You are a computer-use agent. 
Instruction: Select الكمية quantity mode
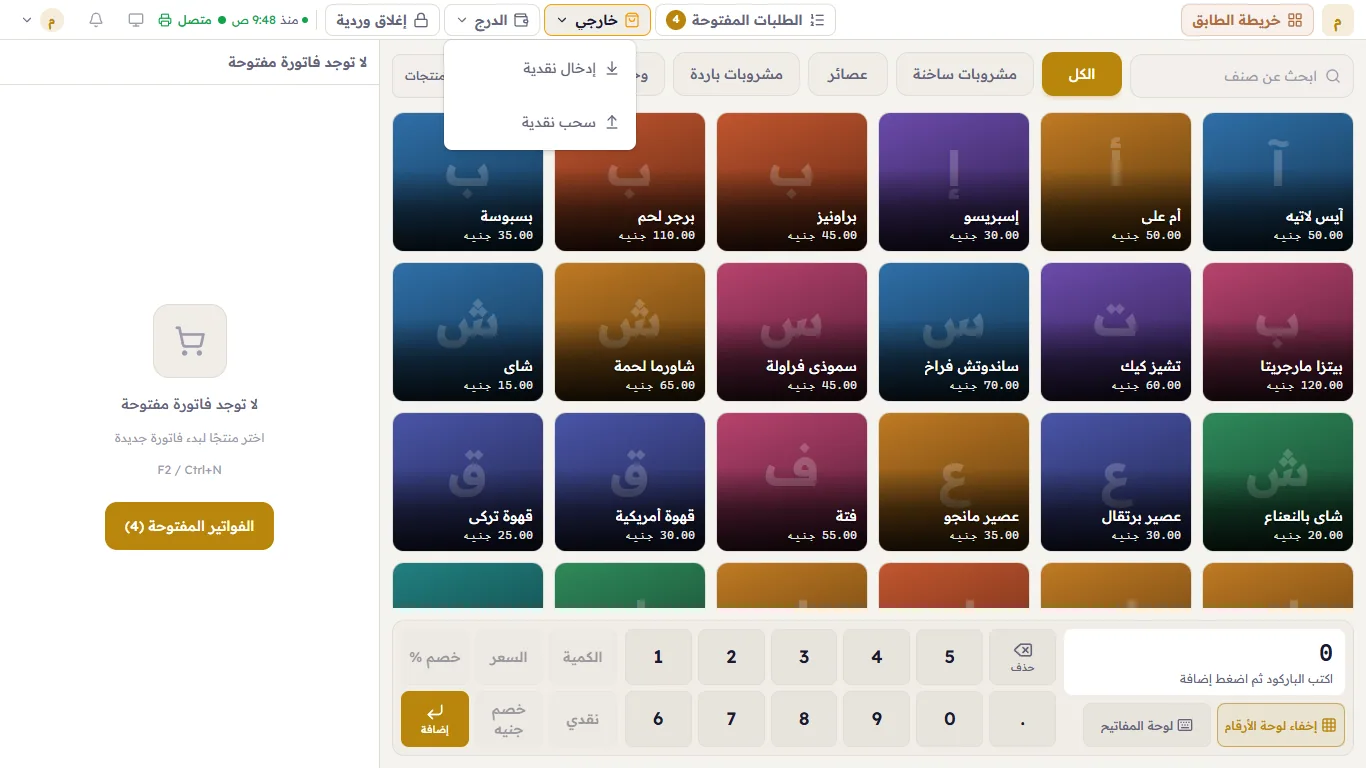pos(582,657)
